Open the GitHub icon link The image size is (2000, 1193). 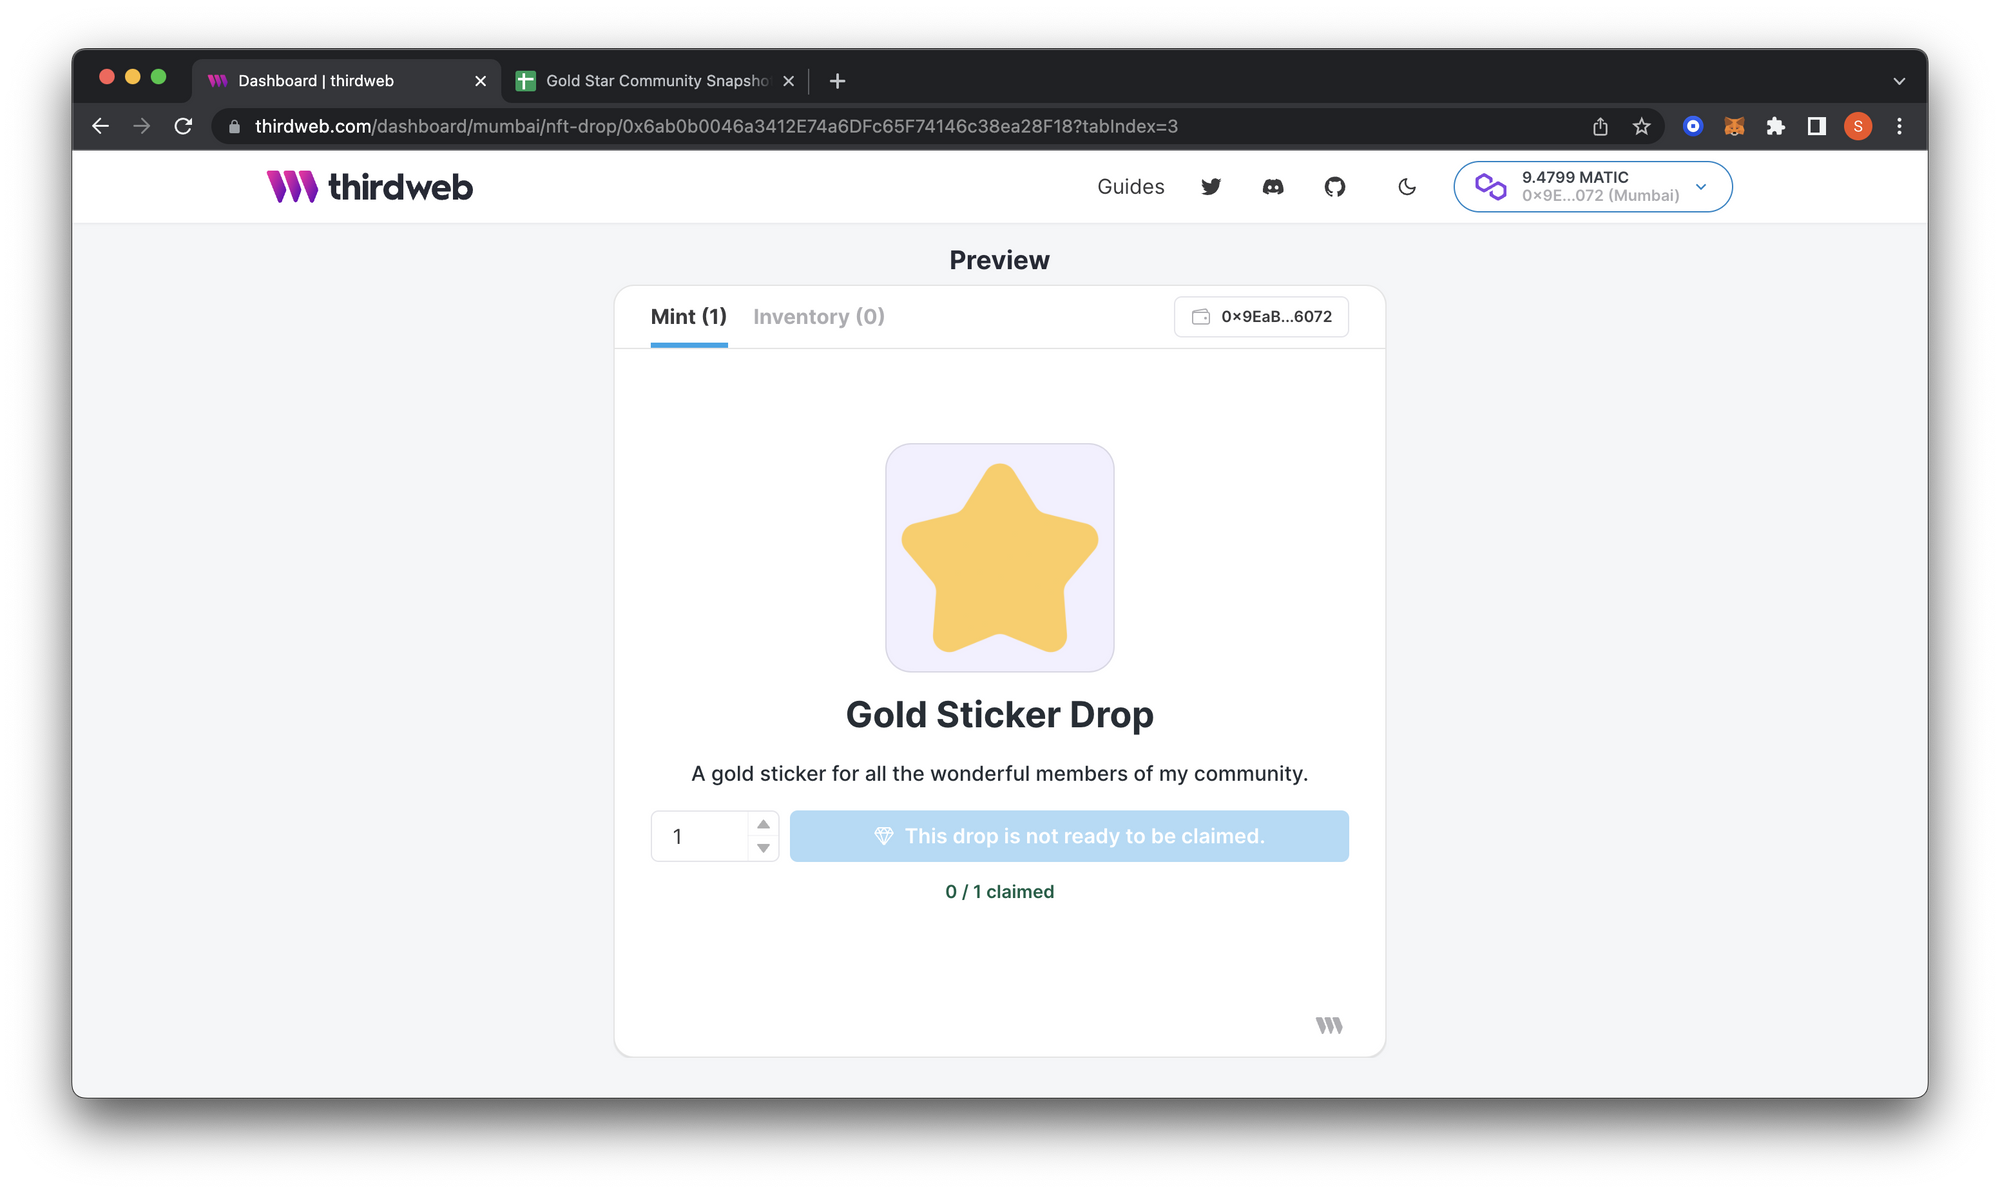click(1335, 187)
